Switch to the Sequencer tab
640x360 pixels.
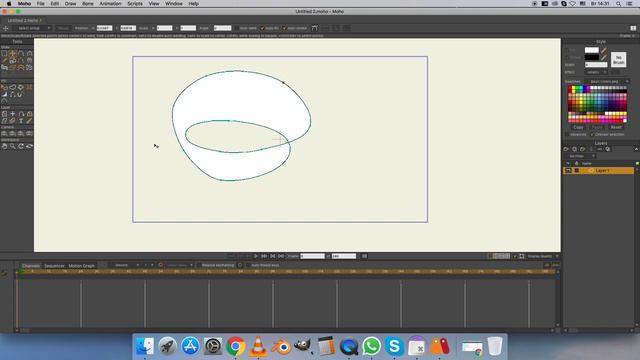click(54, 266)
